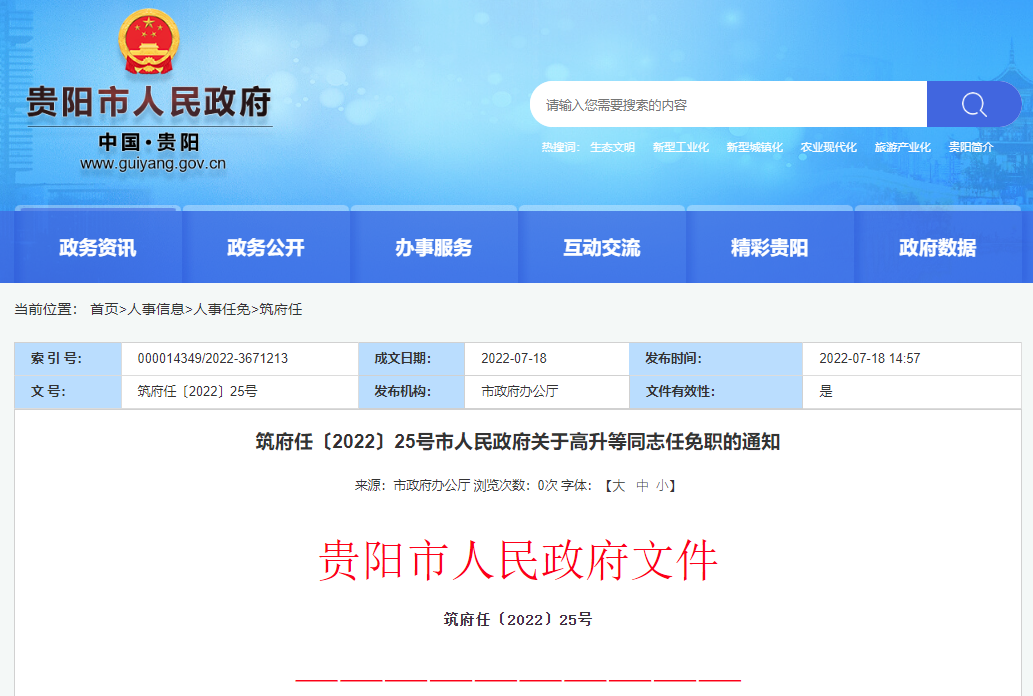The width and height of the screenshot is (1033, 696).
Task: Click 人事信息 breadcrumb link
Action: (156, 310)
